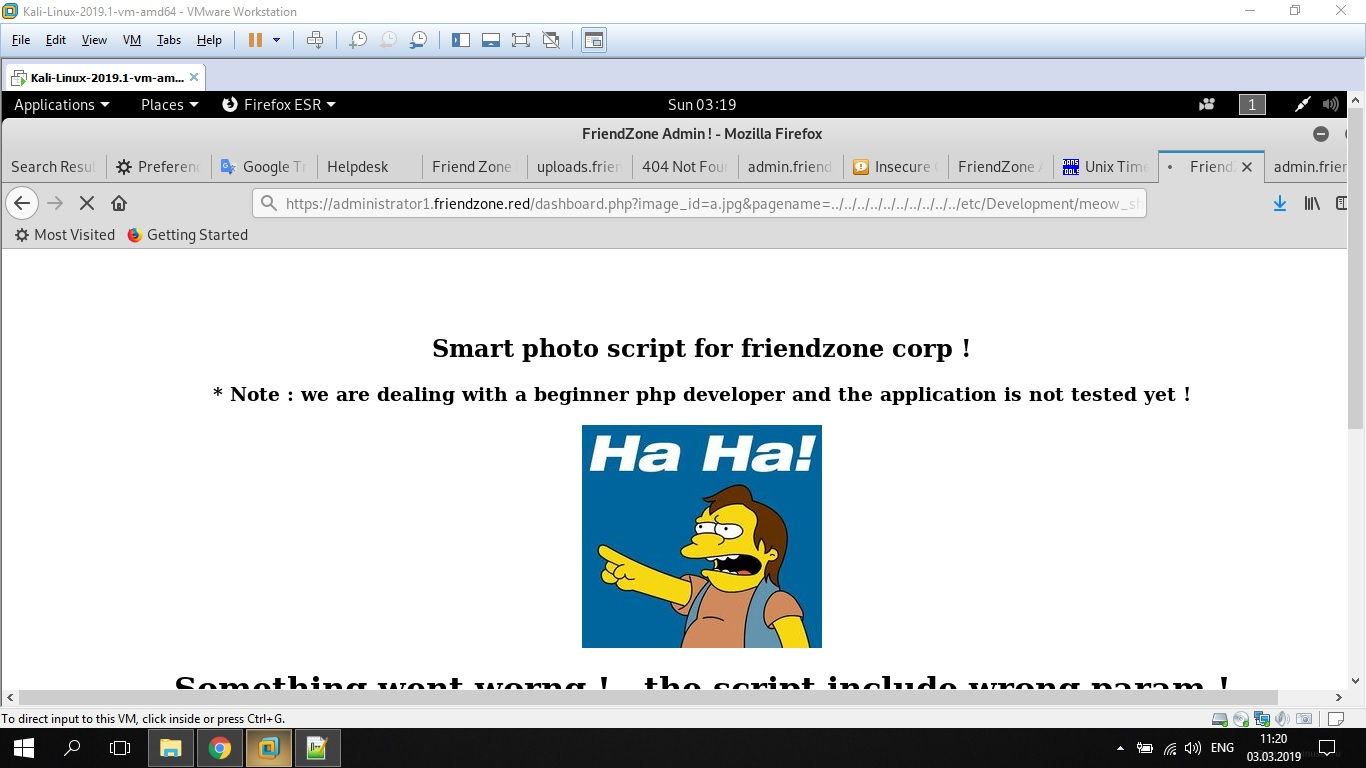Open the VM menu in VMware
This screenshot has height=768, width=1366.
[x=132, y=40]
